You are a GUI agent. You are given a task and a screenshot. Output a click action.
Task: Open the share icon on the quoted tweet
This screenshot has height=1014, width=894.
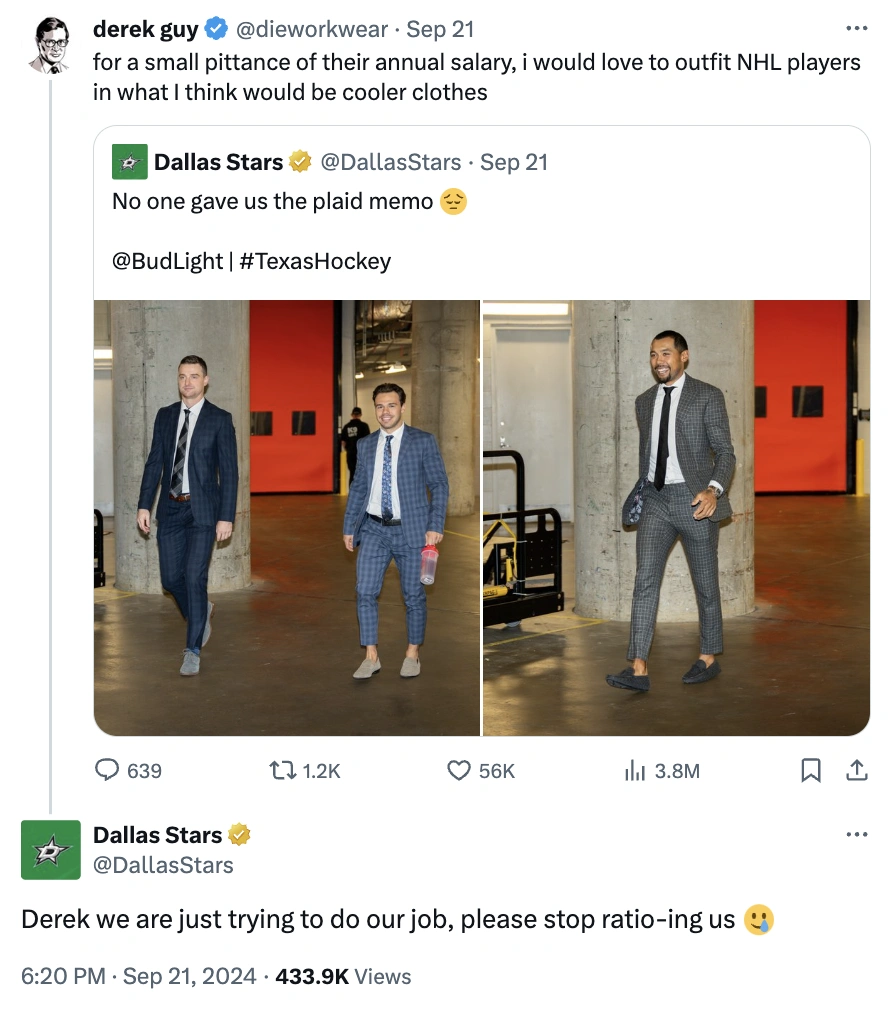858,770
